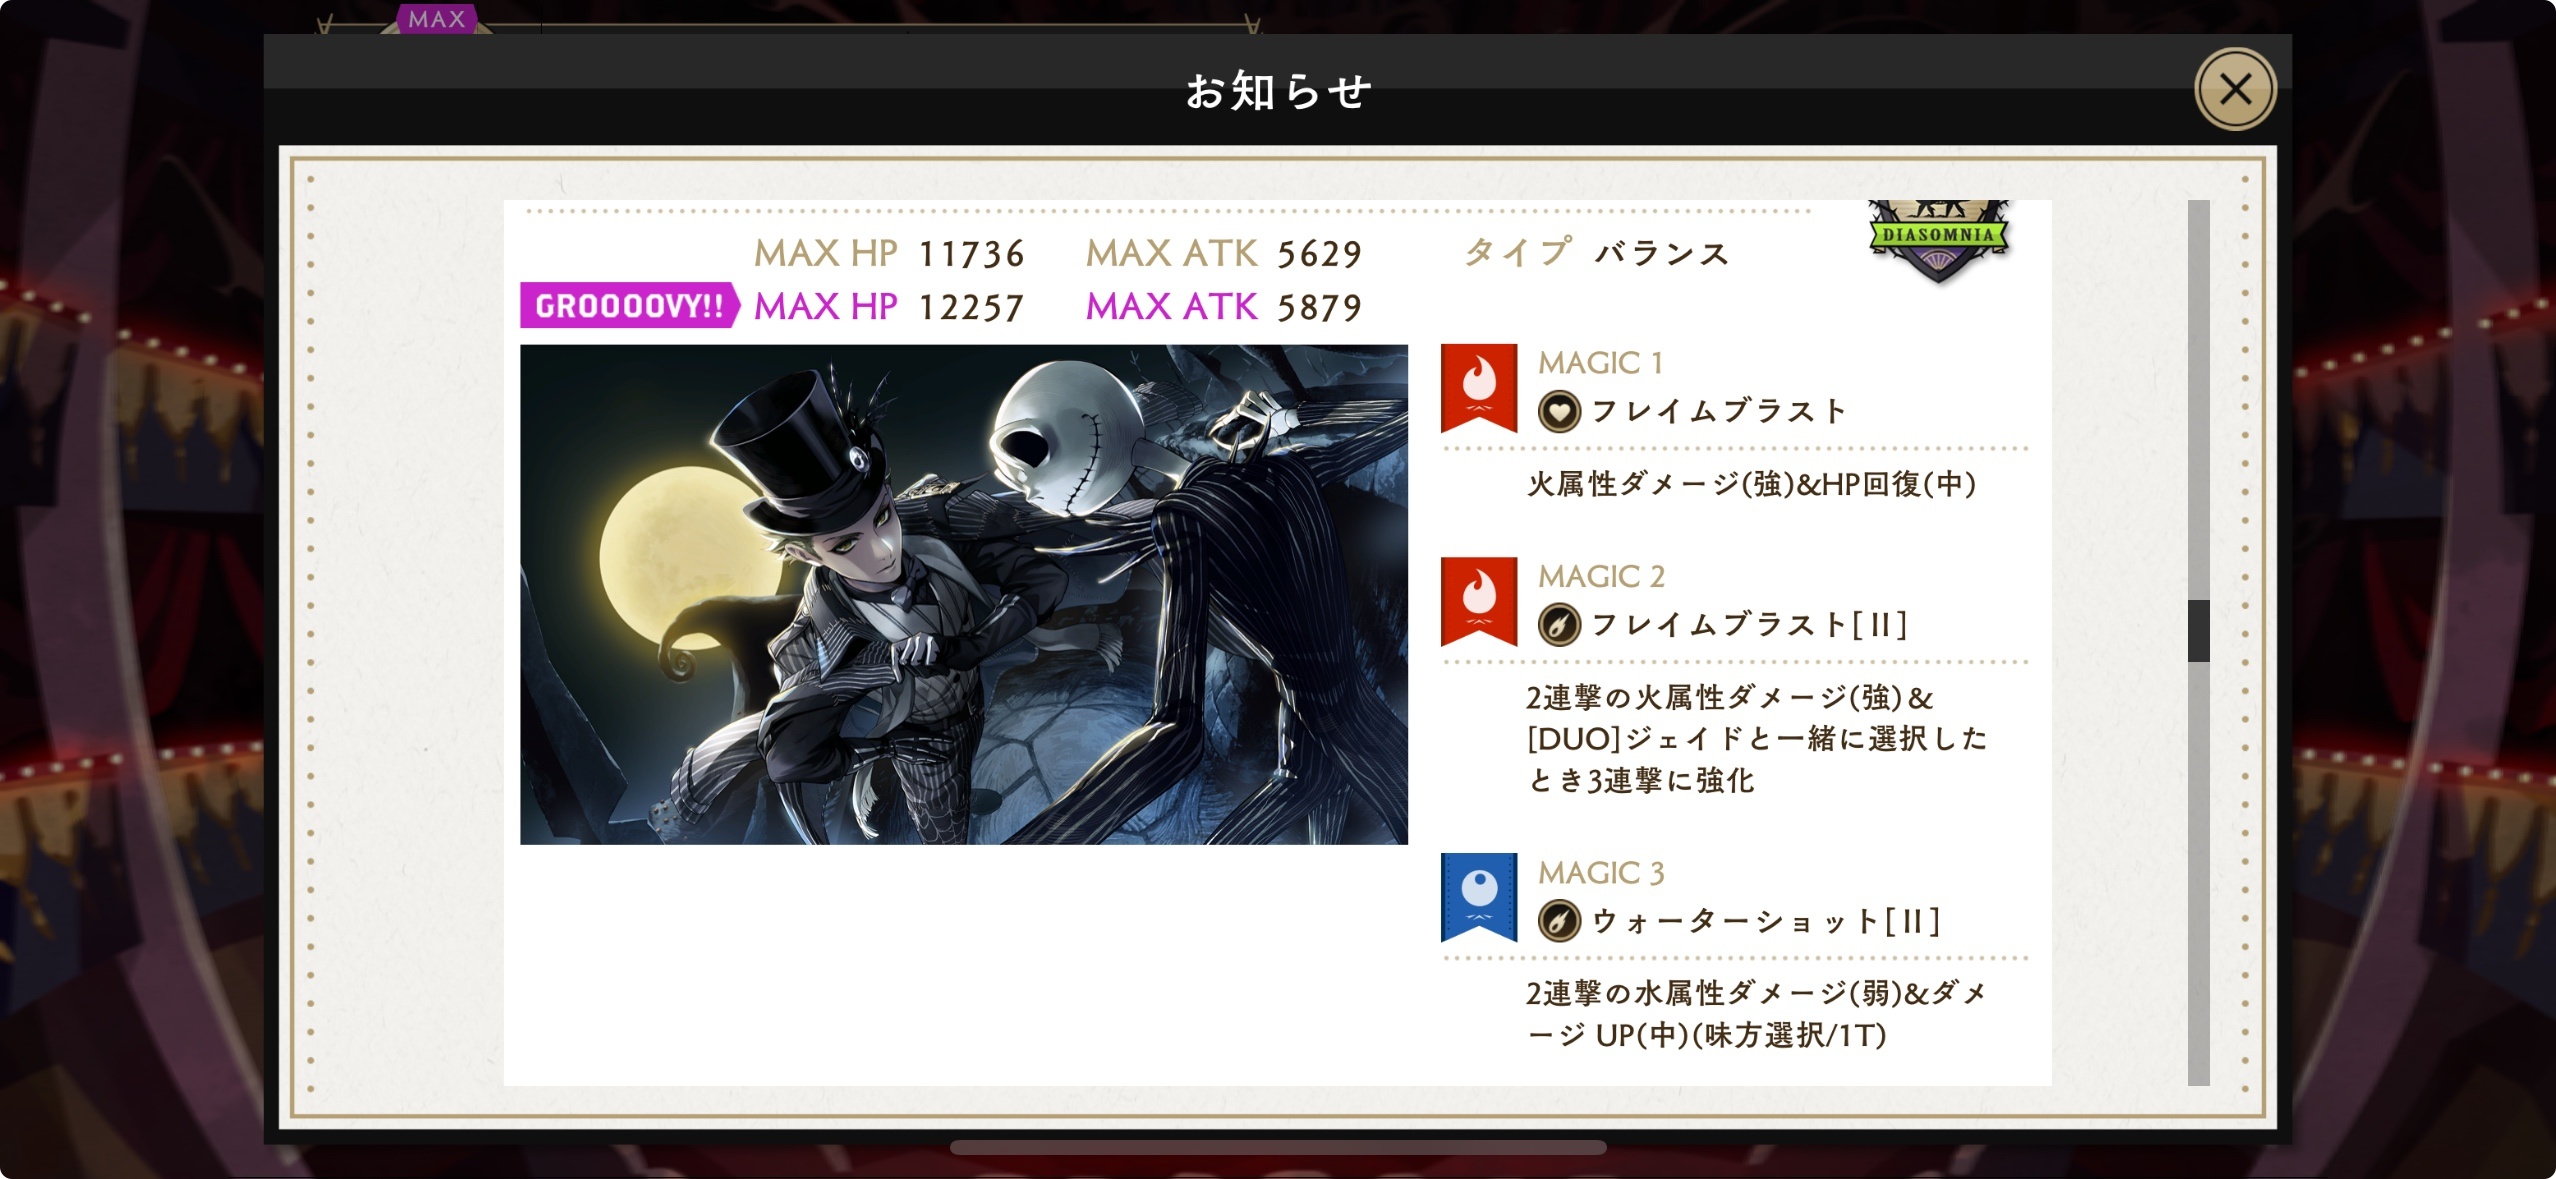The height and width of the screenshot is (1179, 2556).
Task: Click the フレイムブラスト spell name under MAGIC 1
Action: point(1718,411)
